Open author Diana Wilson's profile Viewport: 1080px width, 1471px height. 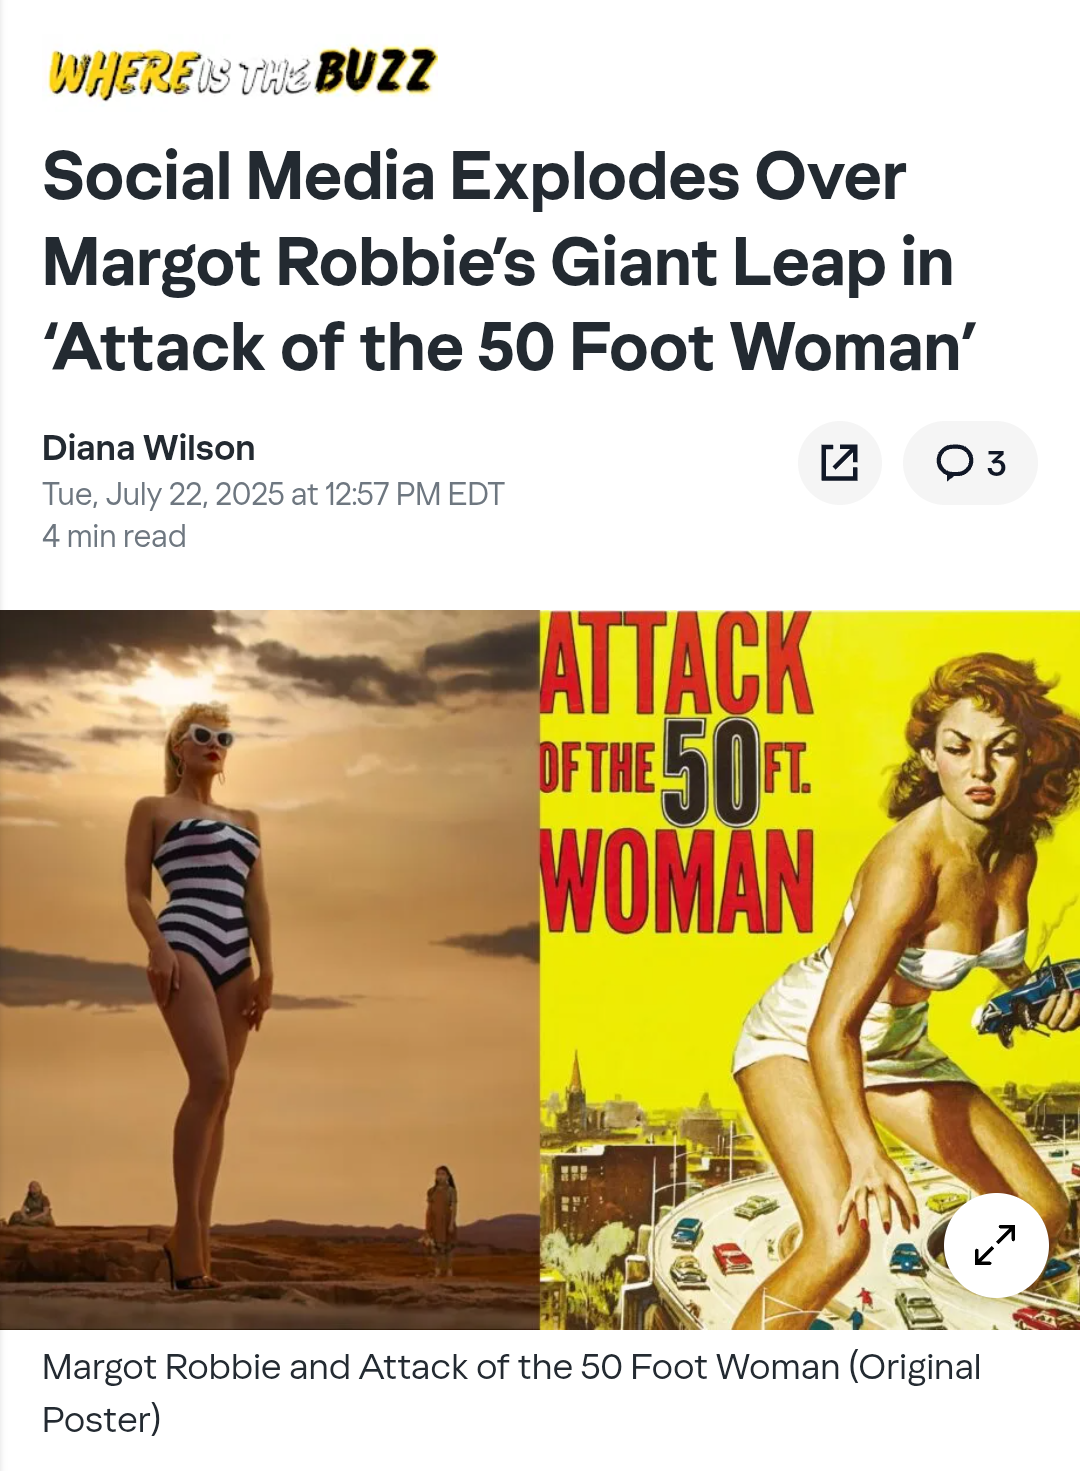[x=149, y=448]
